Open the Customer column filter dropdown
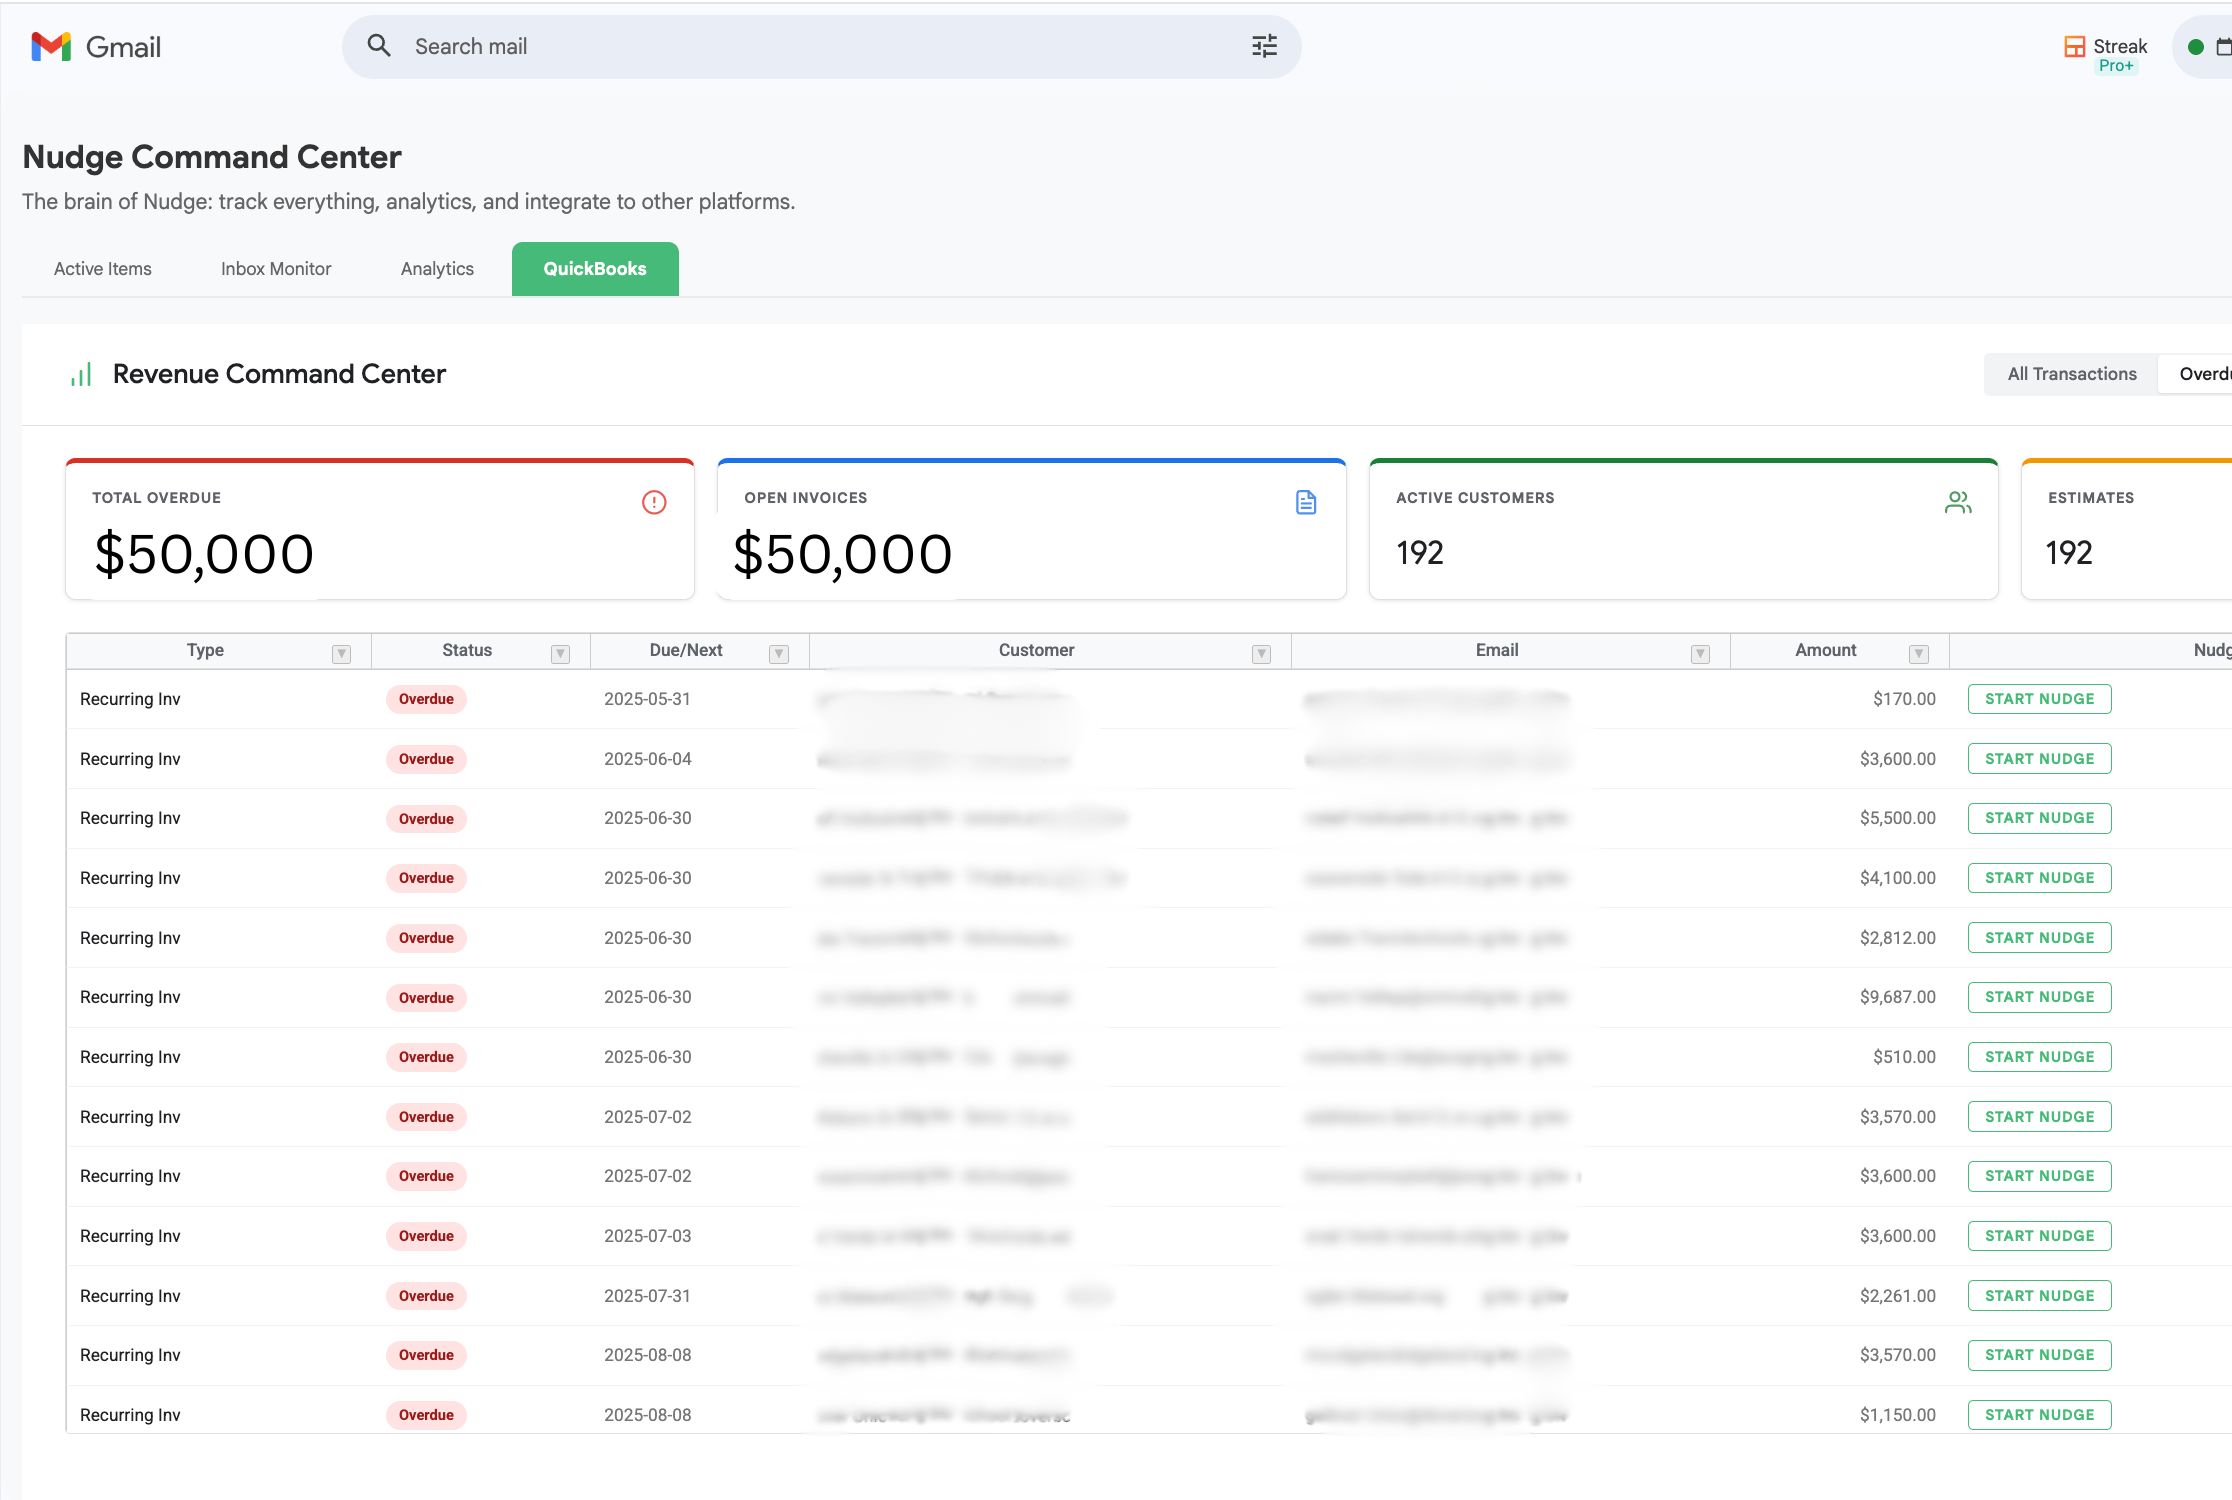Screen dimensions: 2232x1500 pos(1260,652)
